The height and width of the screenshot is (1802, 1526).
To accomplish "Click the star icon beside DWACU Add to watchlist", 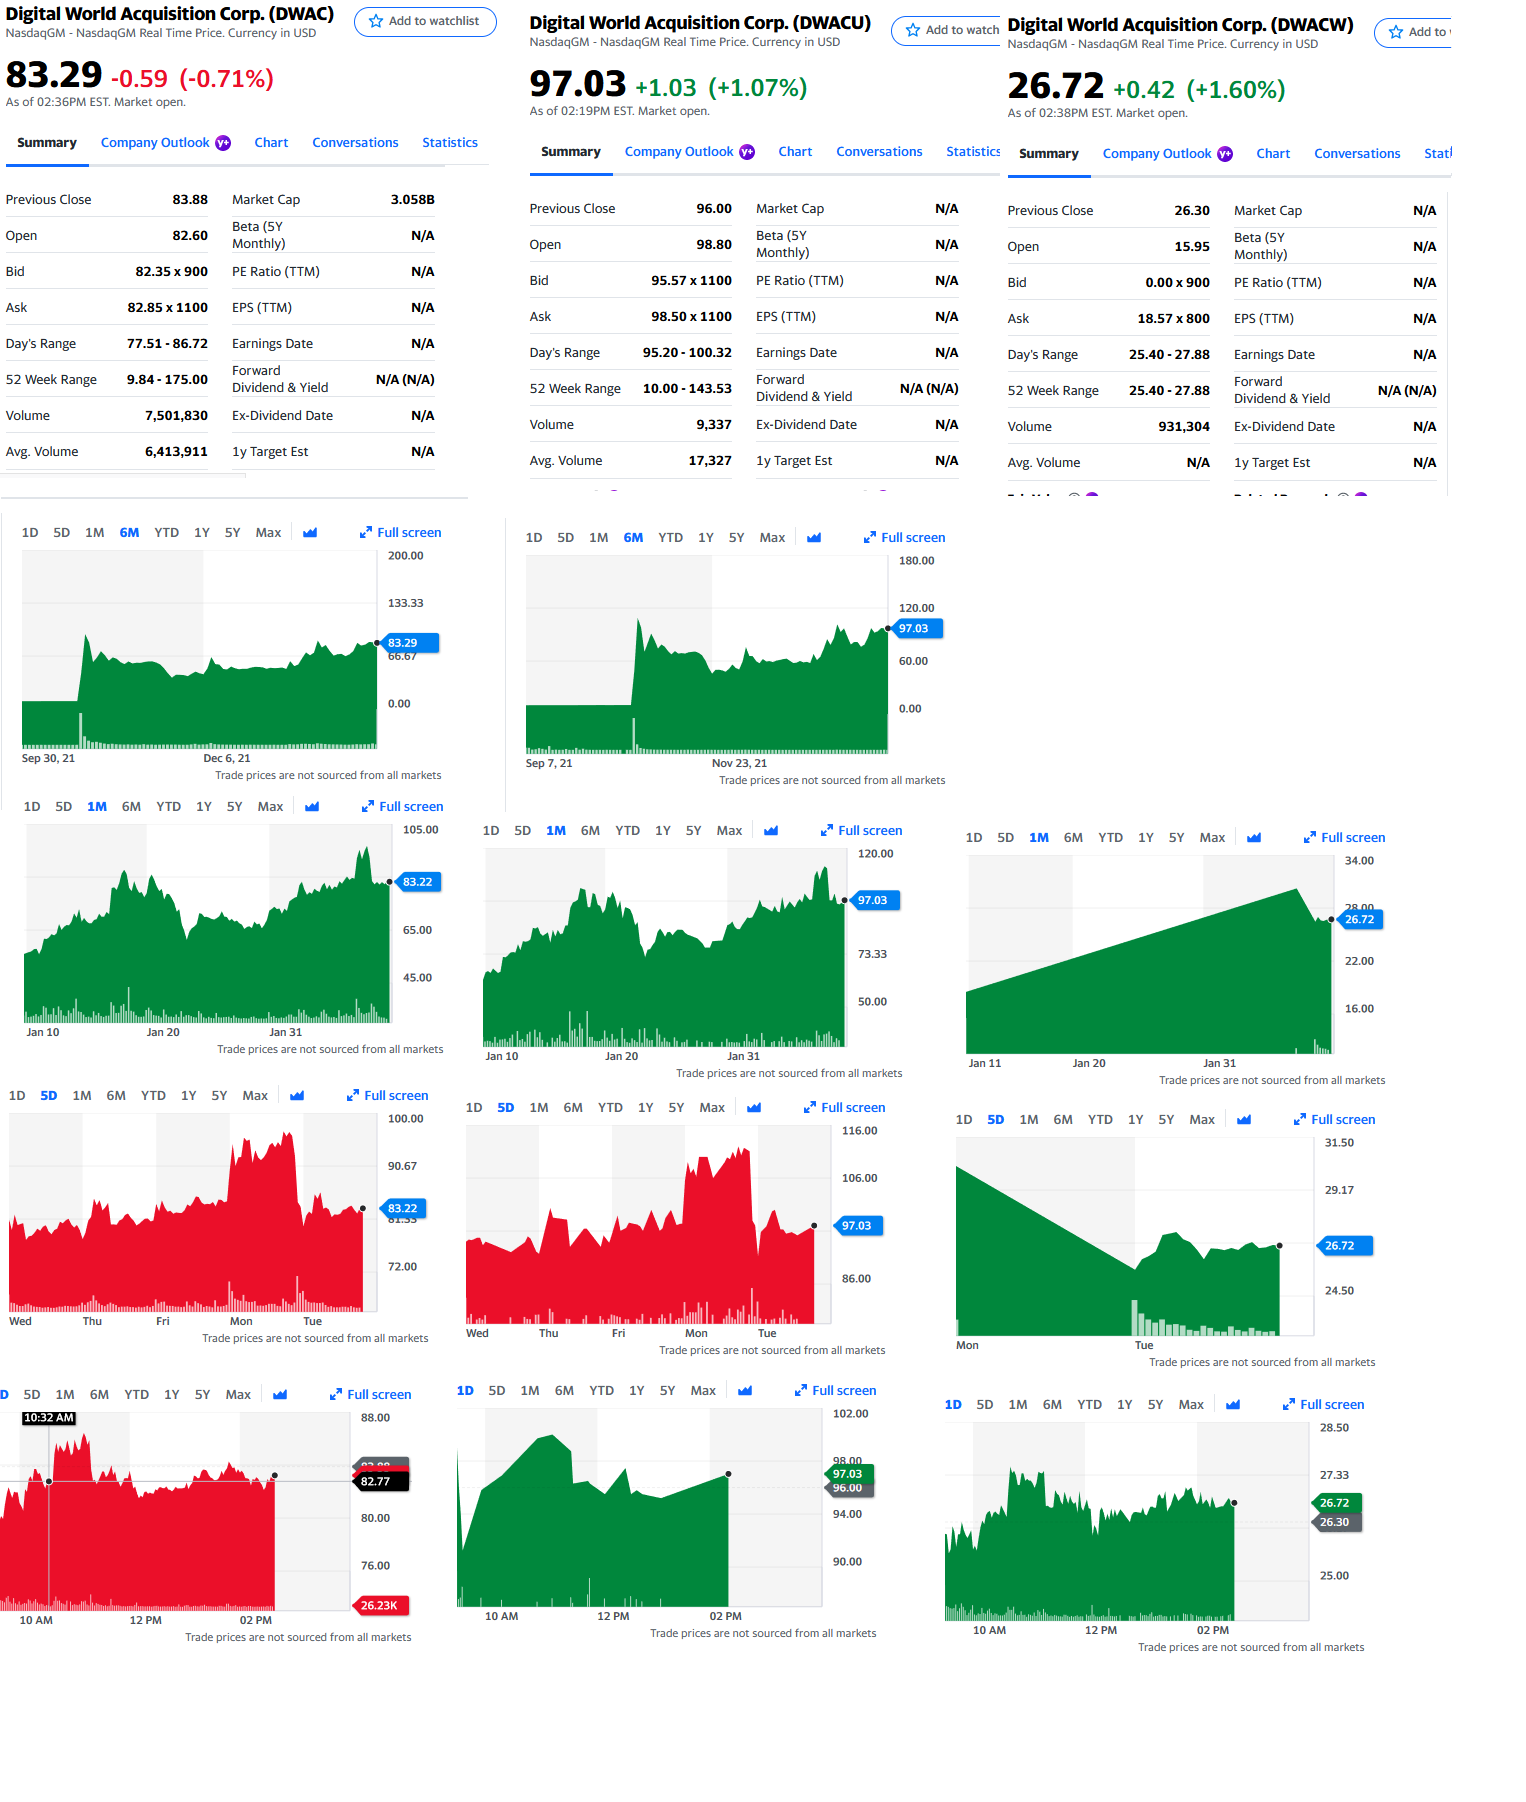I will click(x=913, y=30).
